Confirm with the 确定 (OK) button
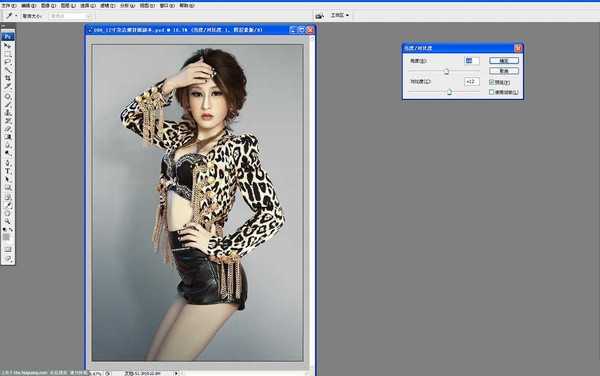This screenshot has height=376, width=600. (504, 60)
